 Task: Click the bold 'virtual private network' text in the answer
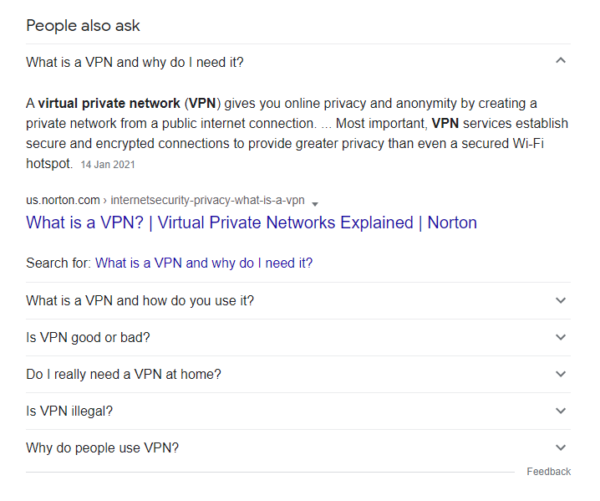tap(109, 103)
